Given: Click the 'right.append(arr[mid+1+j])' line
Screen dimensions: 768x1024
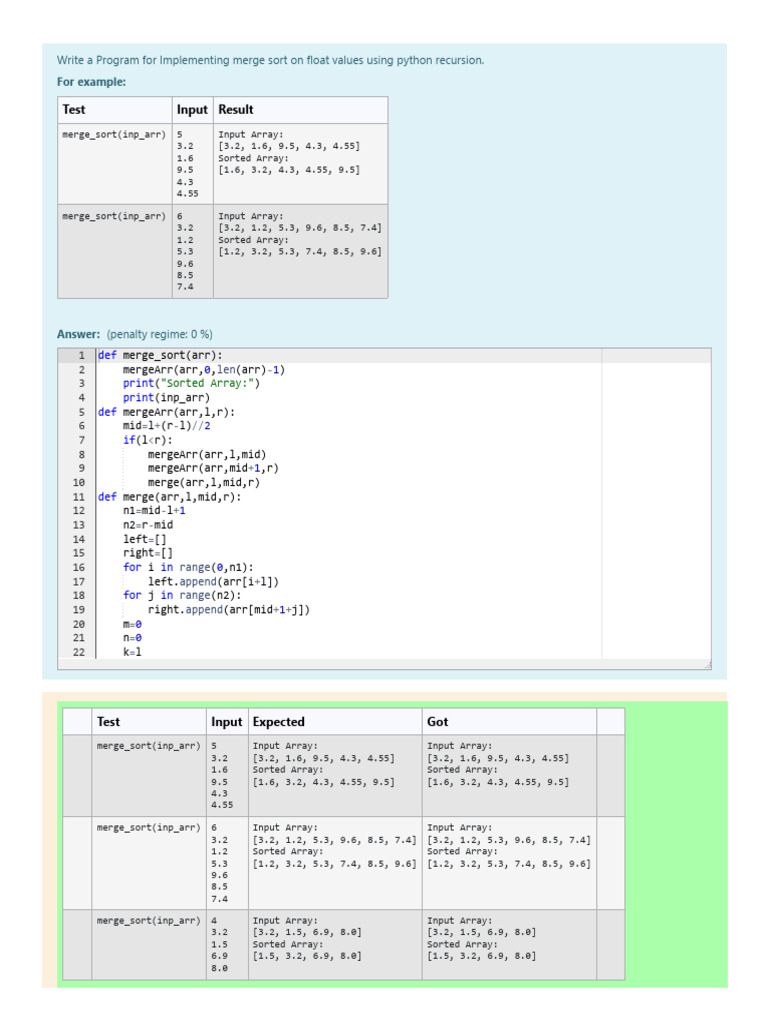Looking at the screenshot, I should click(x=229, y=609).
